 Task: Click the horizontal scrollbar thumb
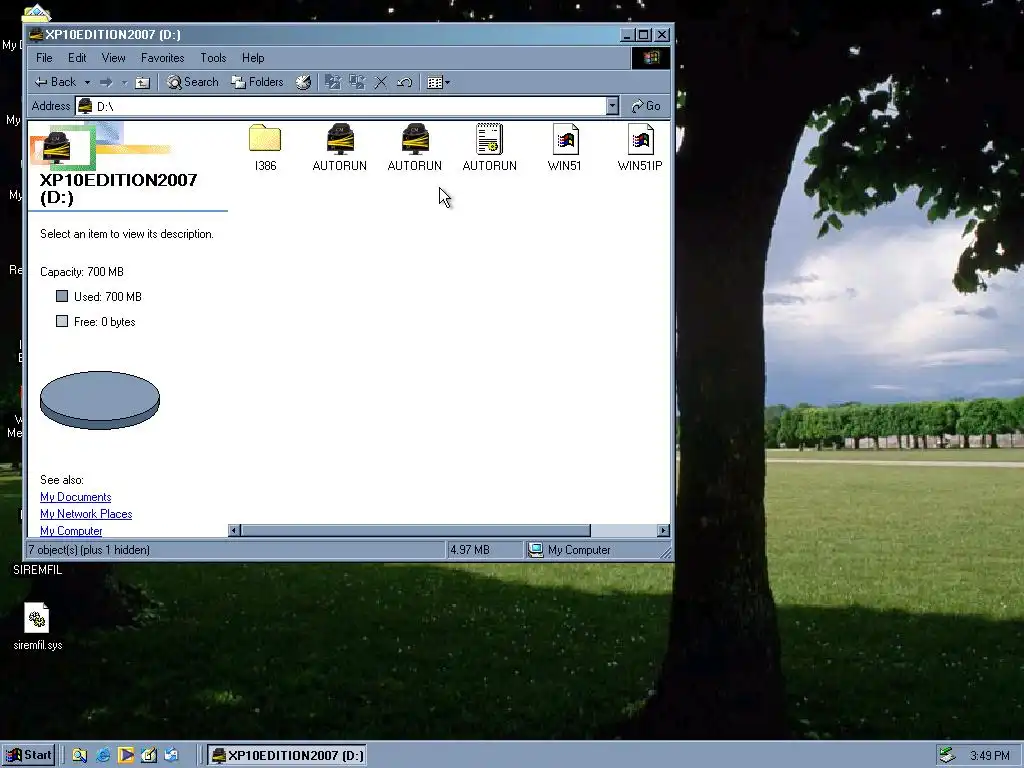pos(415,530)
